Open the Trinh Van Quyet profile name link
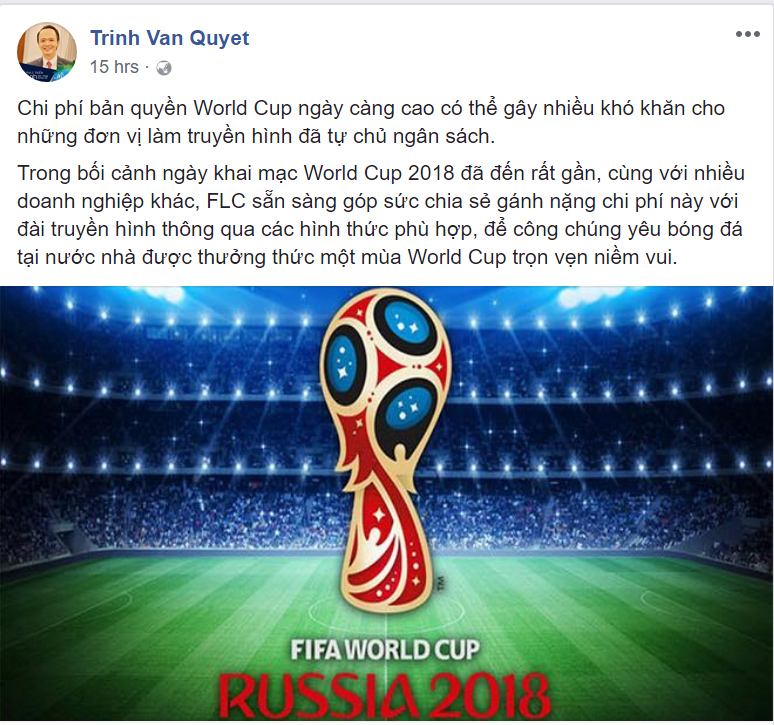The height and width of the screenshot is (725, 774). [170, 38]
